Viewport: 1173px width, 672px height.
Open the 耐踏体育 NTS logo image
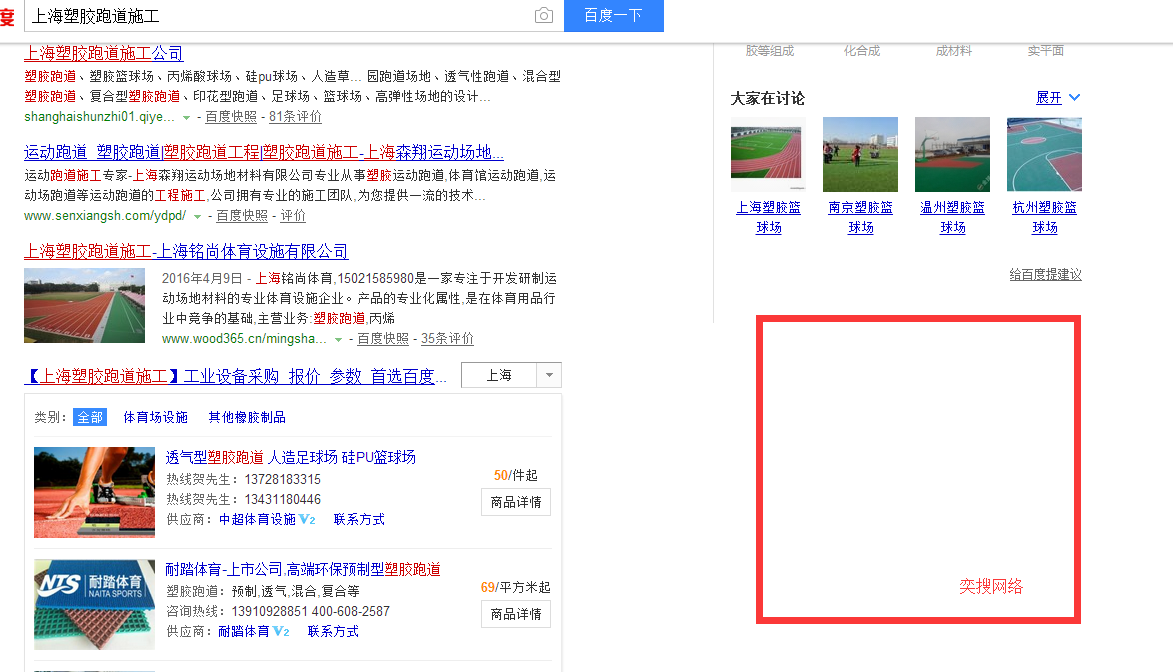[x=94, y=605]
